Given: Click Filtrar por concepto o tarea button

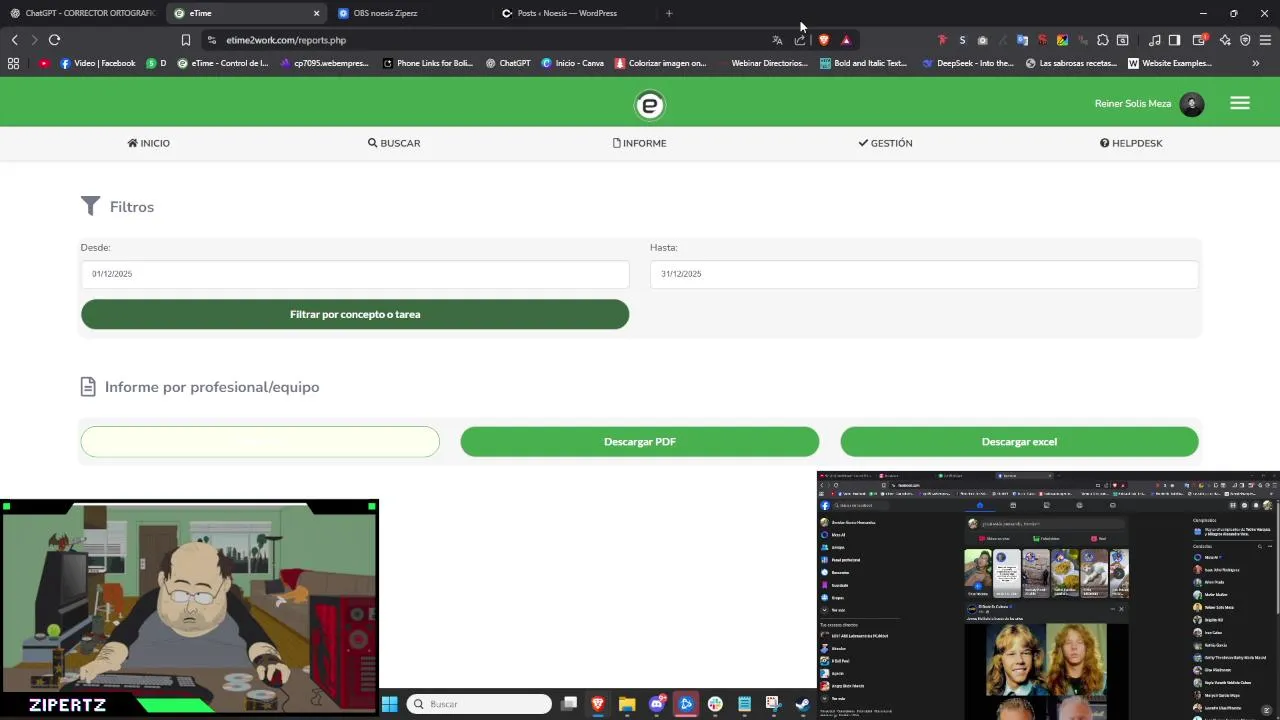Looking at the screenshot, I should coord(355,314).
